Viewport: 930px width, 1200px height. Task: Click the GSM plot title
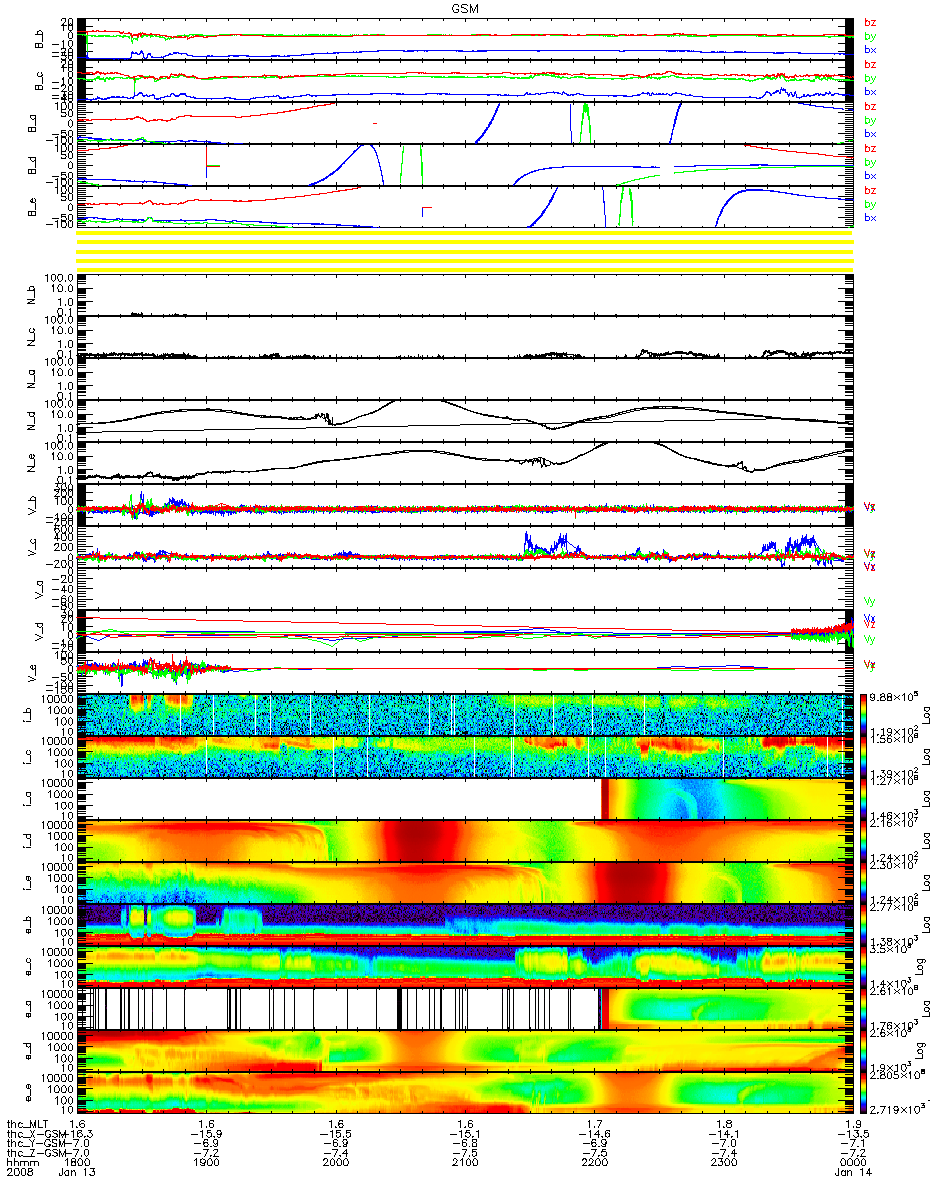click(x=465, y=8)
